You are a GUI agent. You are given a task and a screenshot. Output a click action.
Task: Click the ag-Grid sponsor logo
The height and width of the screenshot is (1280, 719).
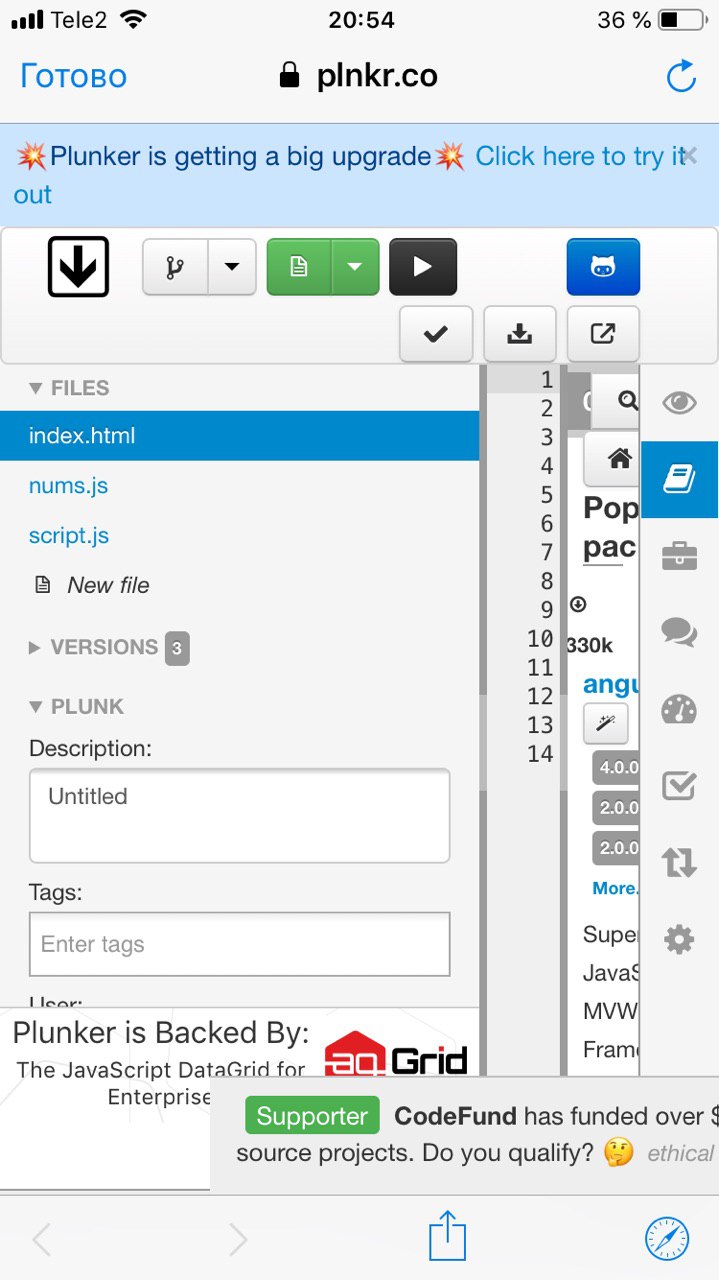[x=396, y=1054]
